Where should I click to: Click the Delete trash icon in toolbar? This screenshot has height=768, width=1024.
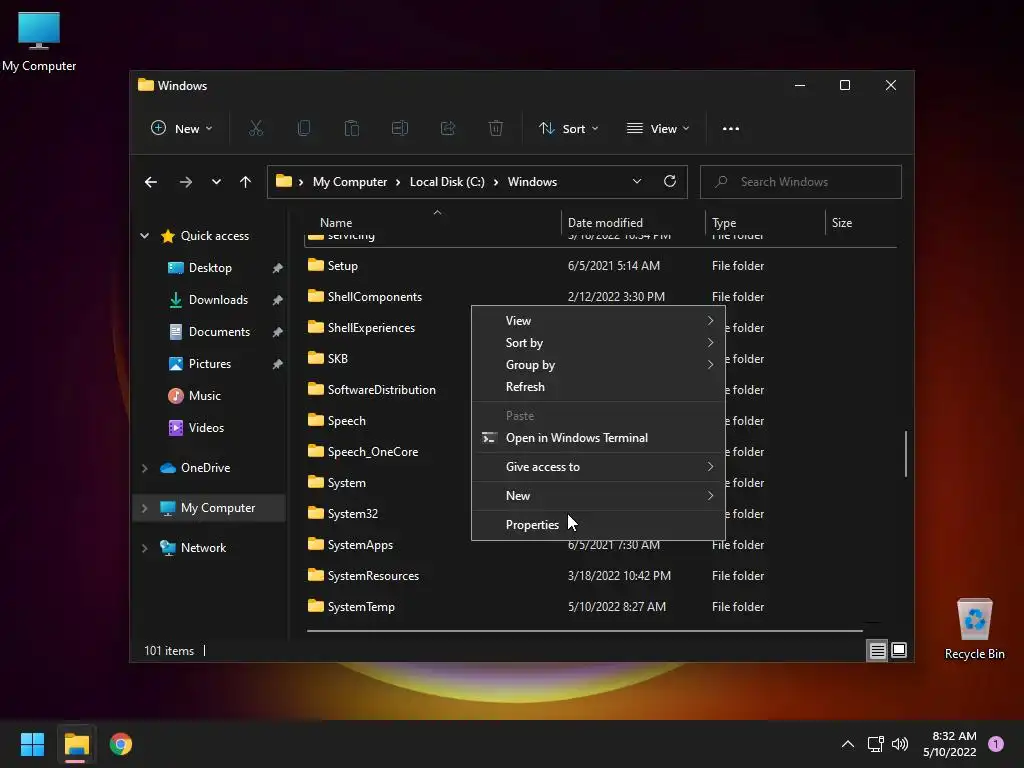coord(496,129)
